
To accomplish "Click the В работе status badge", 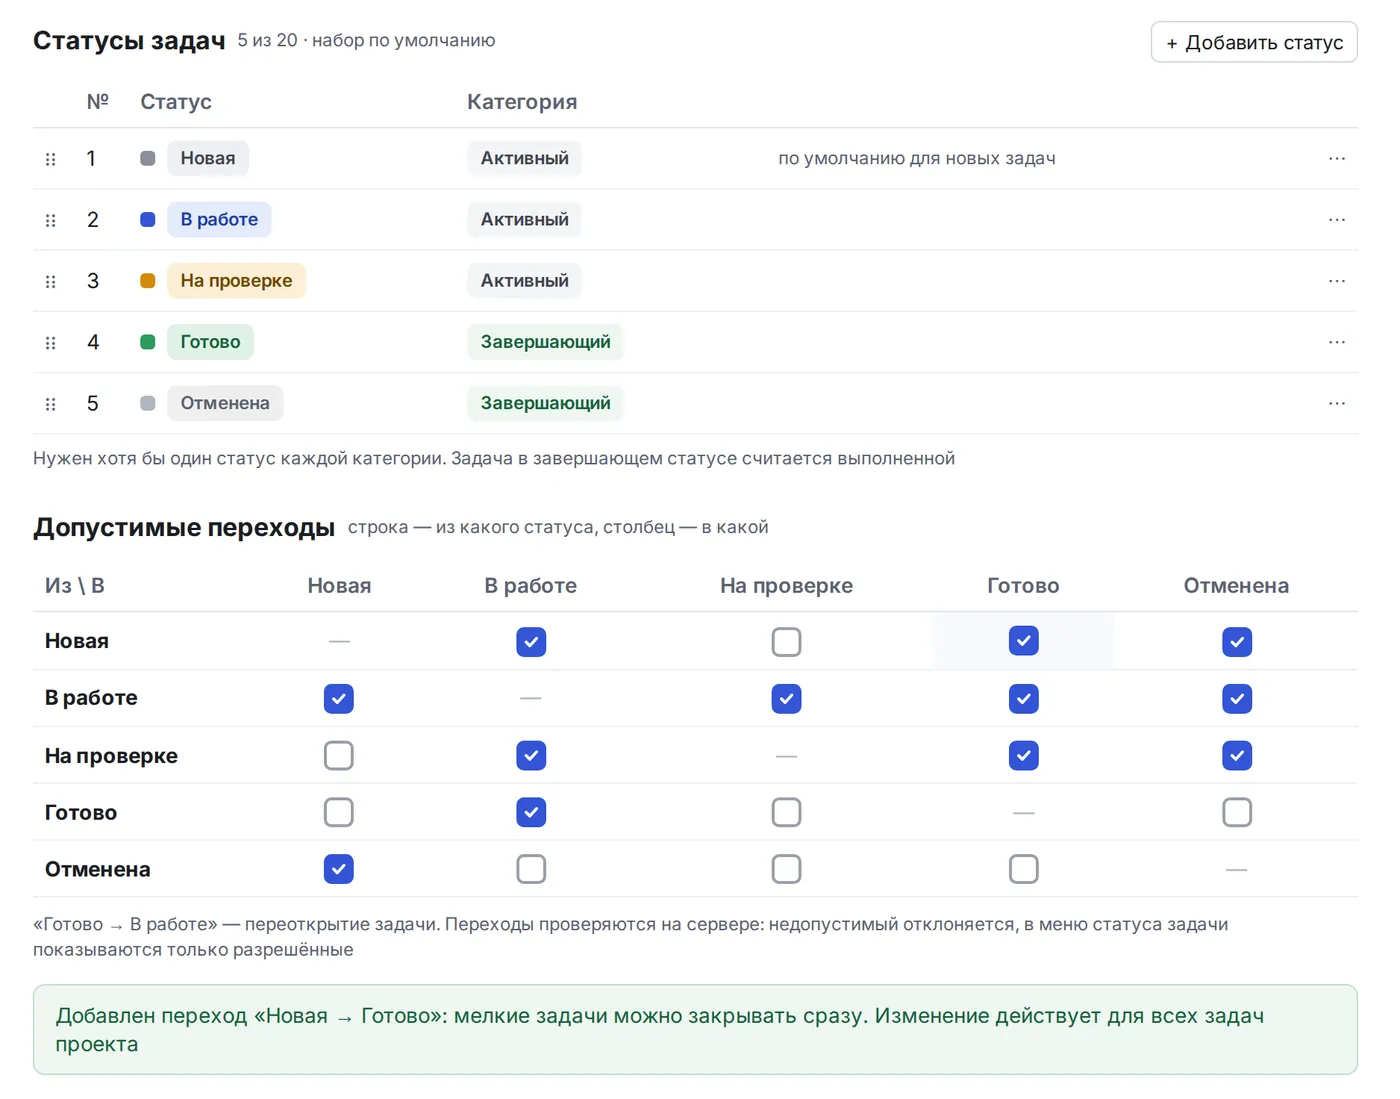I will coord(219,219).
